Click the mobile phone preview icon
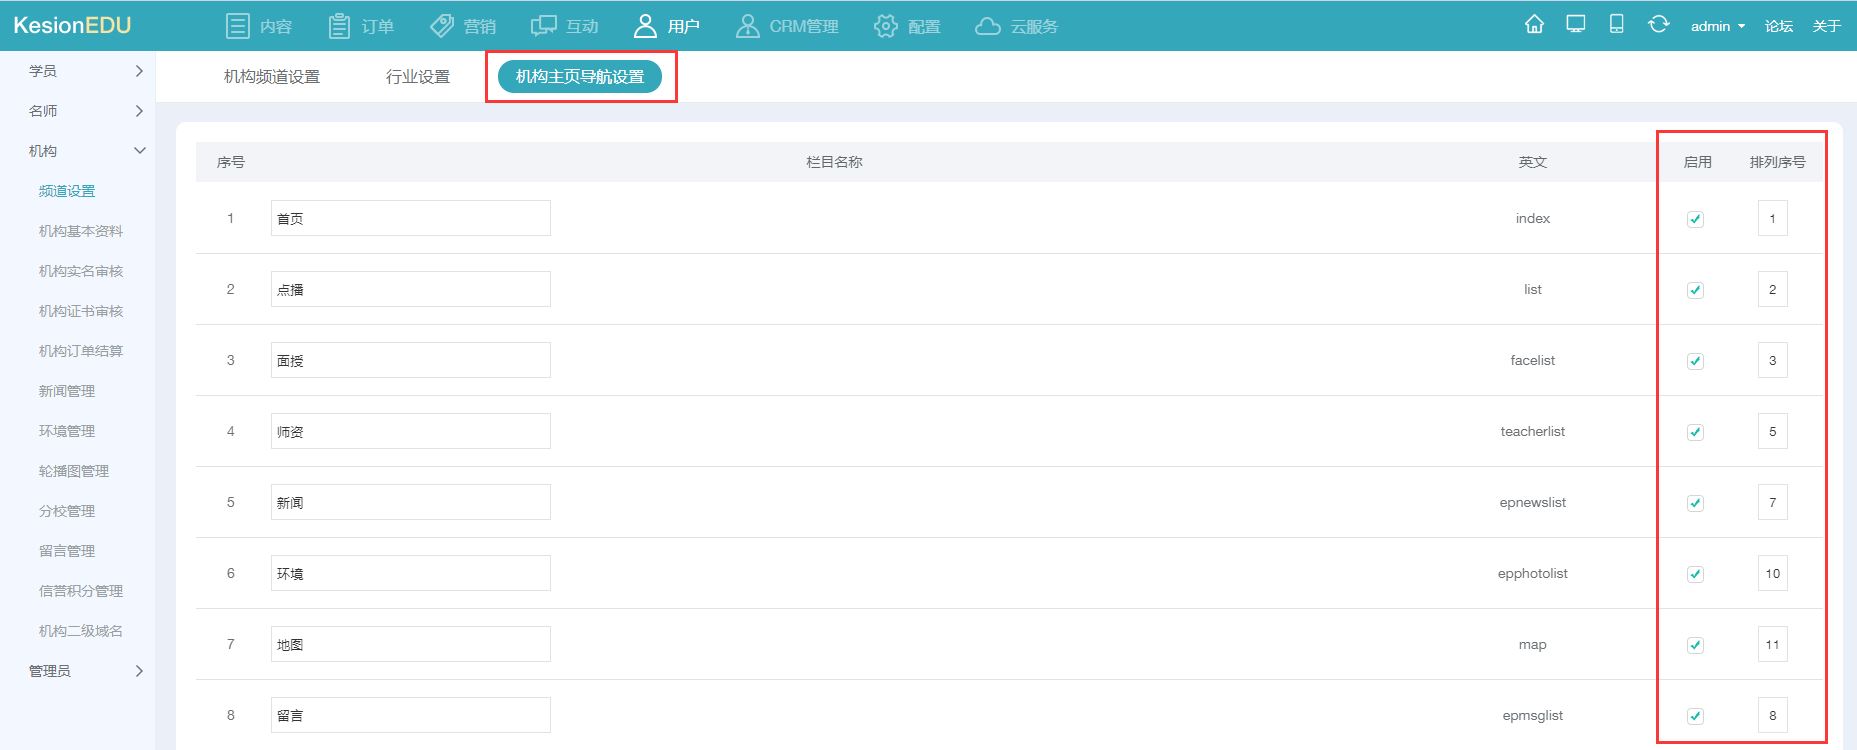 click(1616, 25)
